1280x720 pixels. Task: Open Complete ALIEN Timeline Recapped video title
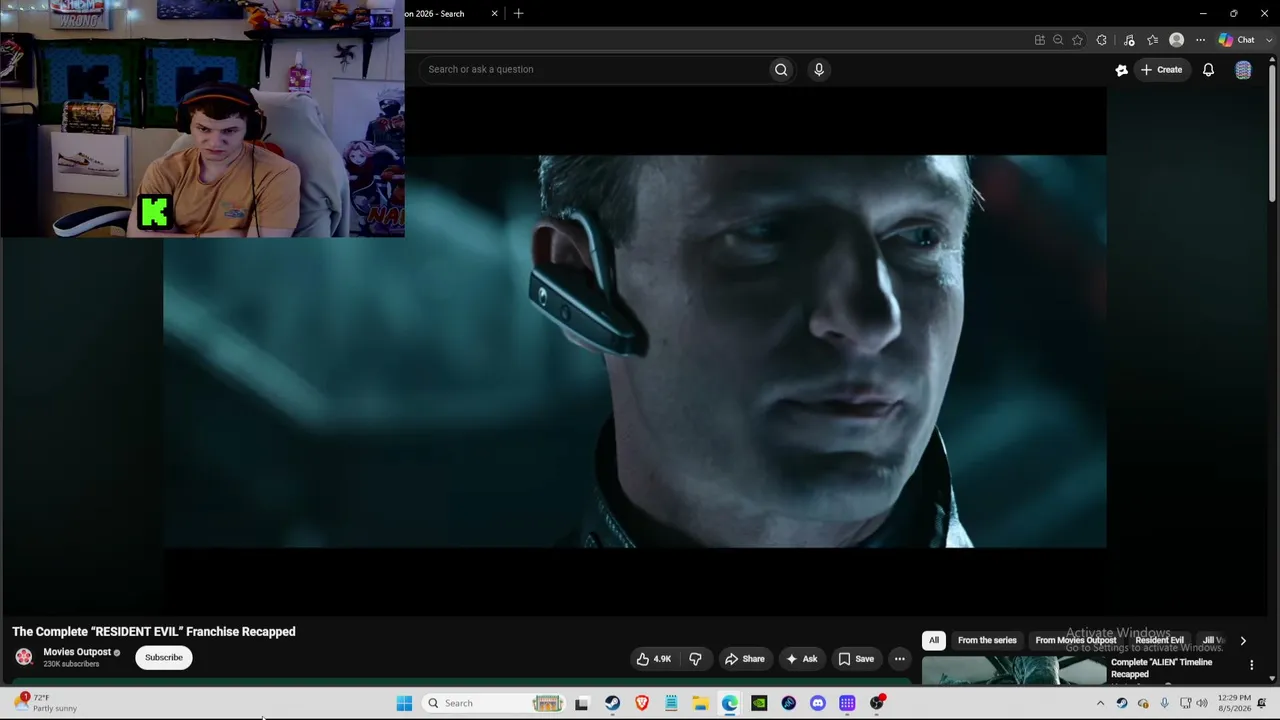(x=1161, y=668)
